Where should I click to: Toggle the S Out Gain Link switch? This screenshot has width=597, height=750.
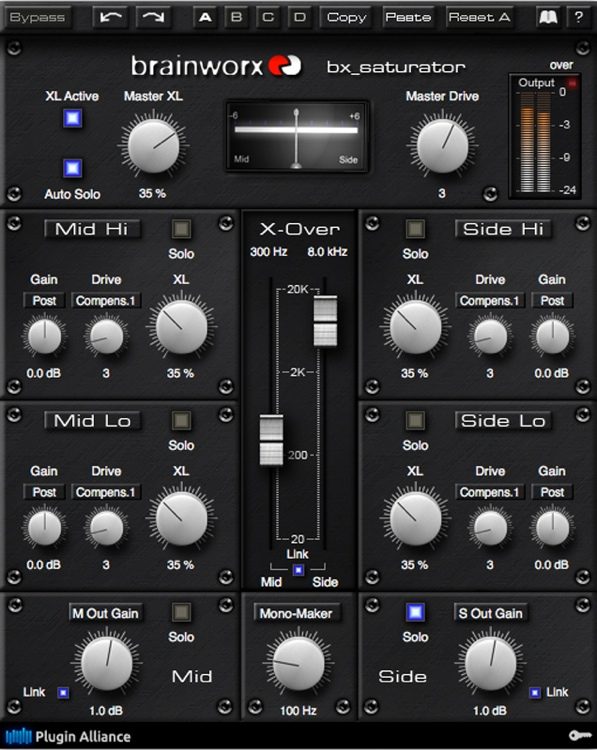535,692
